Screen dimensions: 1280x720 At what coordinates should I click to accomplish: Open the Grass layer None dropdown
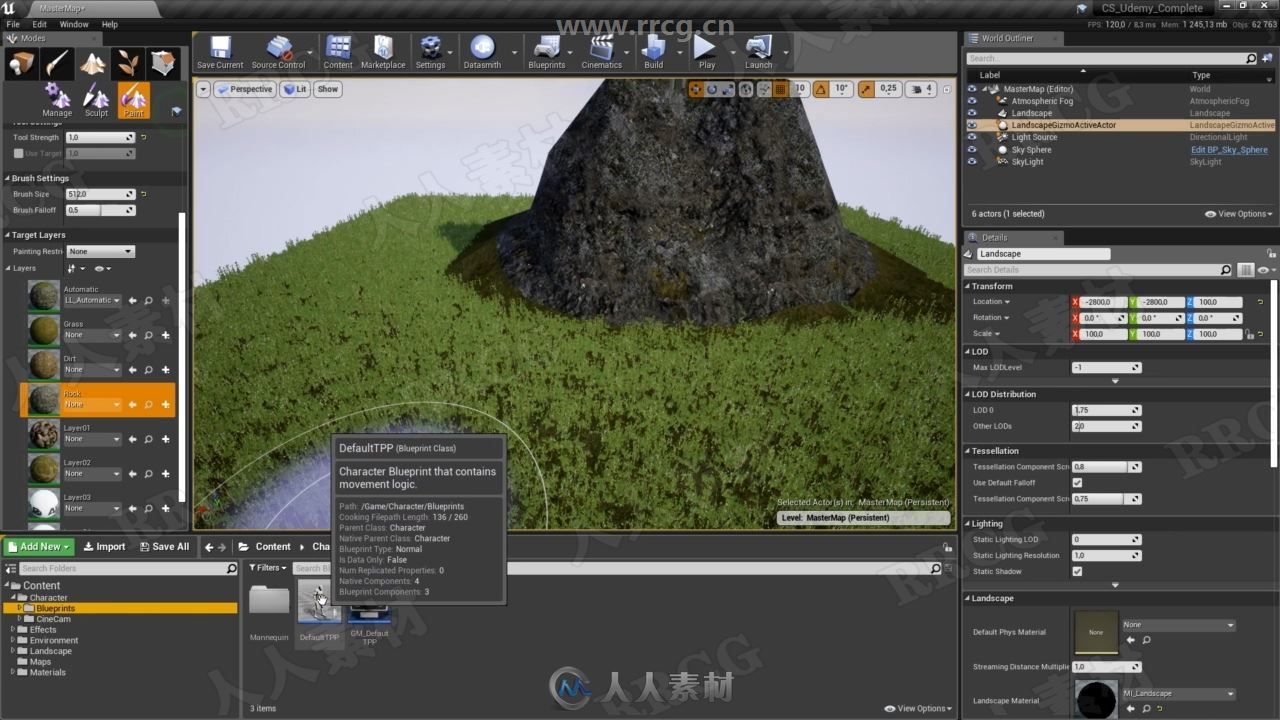coord(93,335)
